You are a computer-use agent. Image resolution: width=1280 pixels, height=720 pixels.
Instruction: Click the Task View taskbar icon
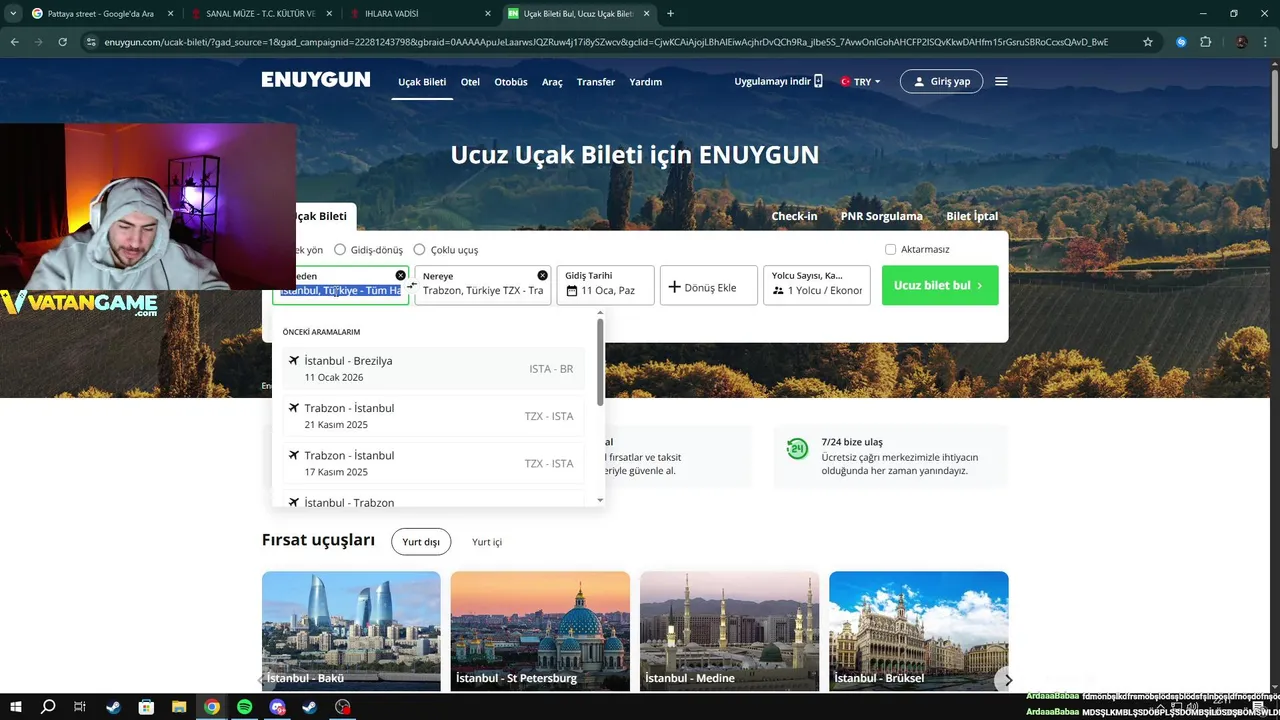80,707
